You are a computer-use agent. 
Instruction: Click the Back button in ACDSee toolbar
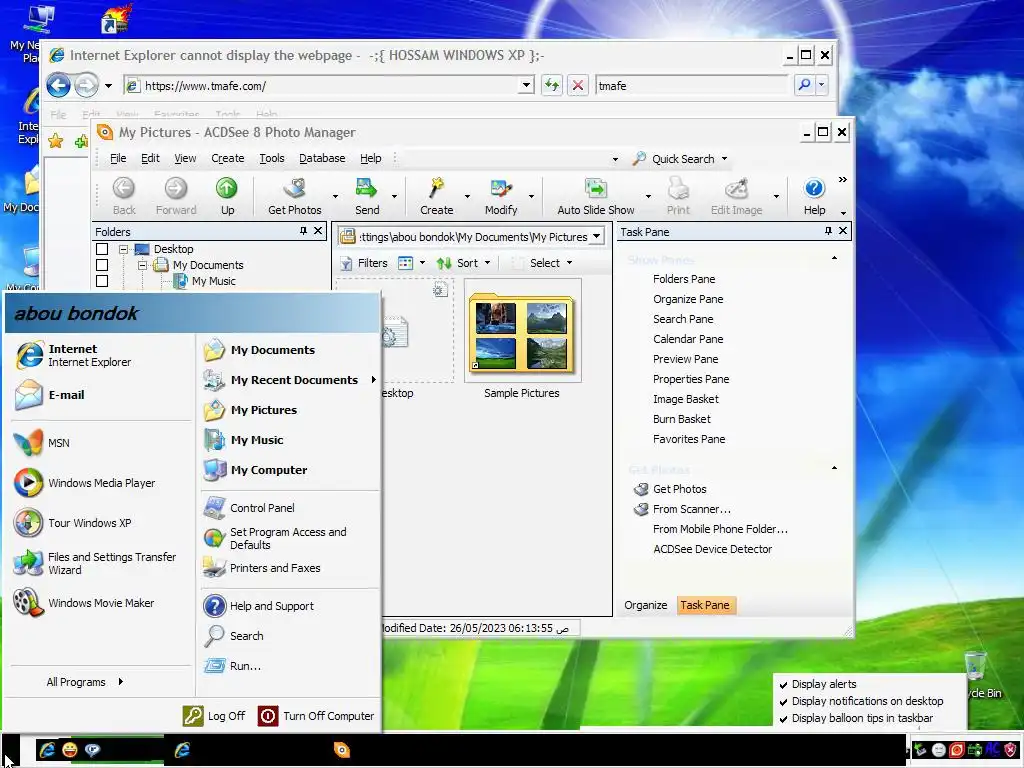[123, 196]
